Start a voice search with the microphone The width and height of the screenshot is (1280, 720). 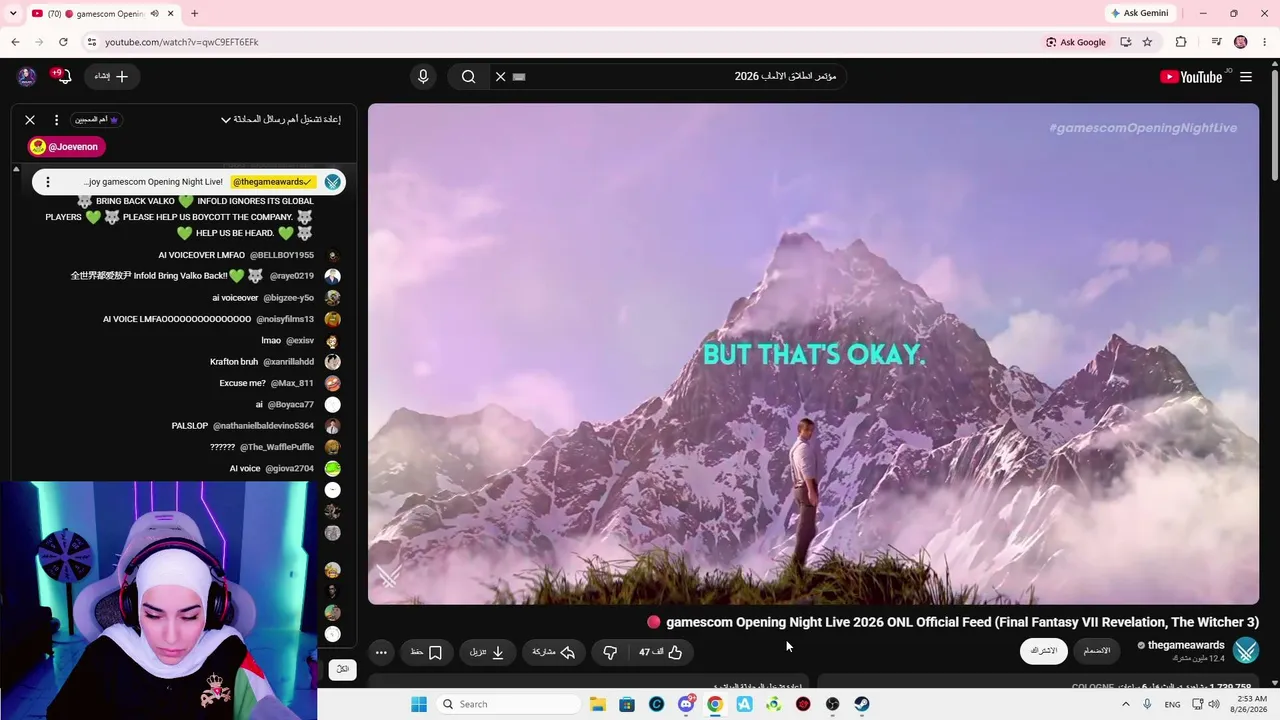423,77
